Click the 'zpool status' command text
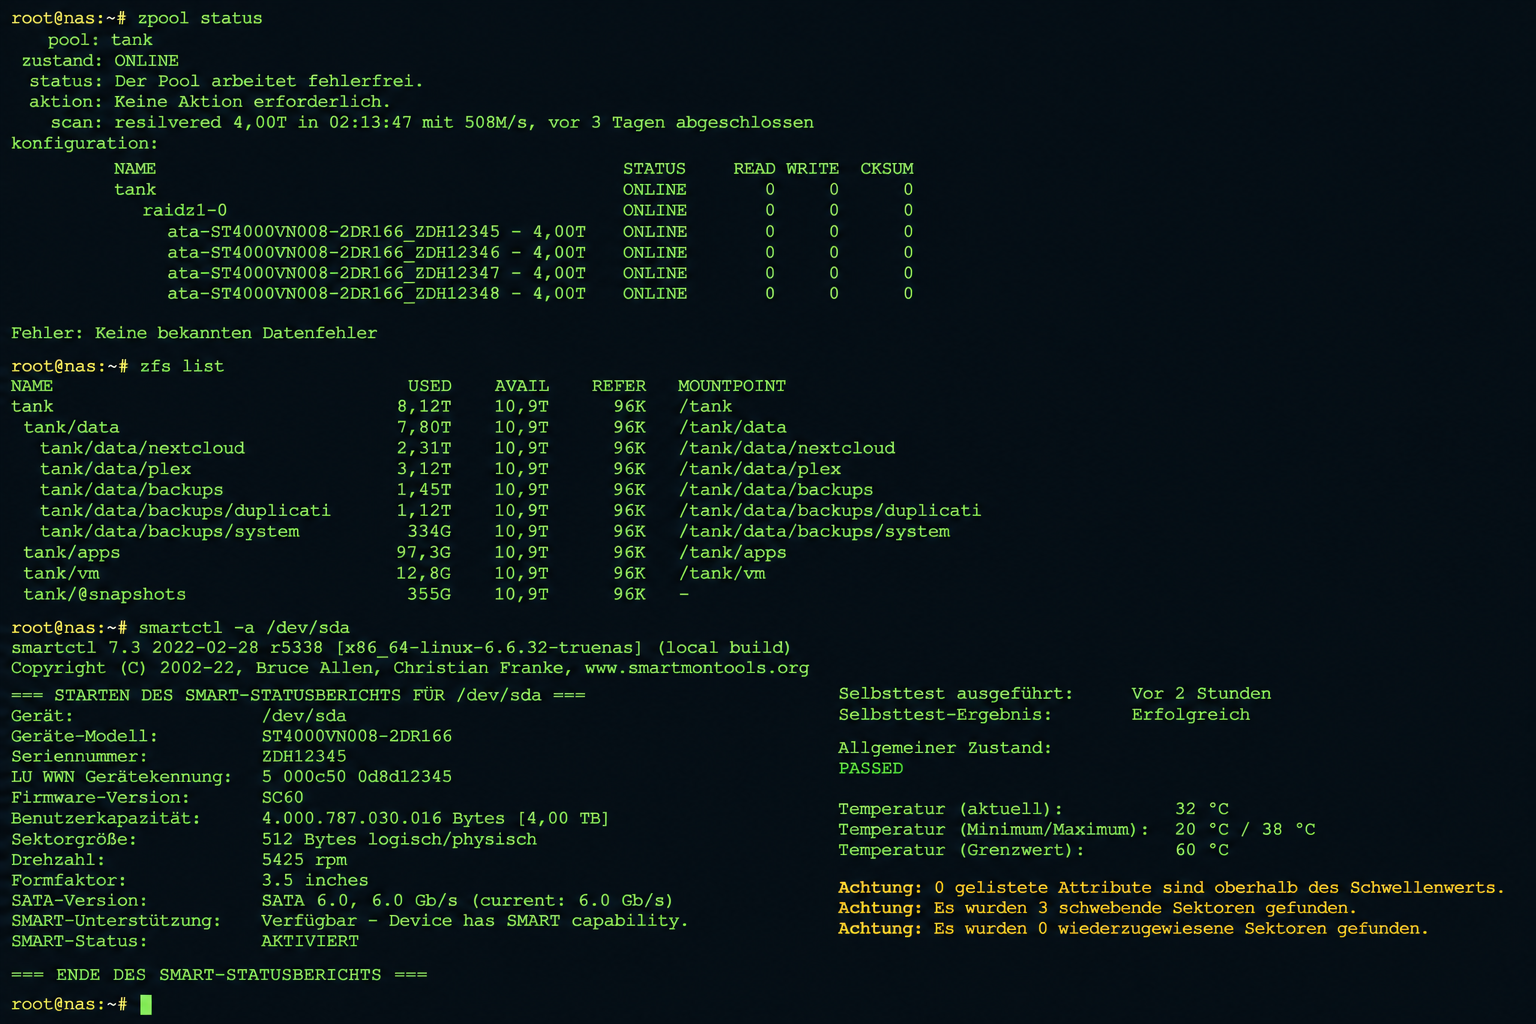1536x1024 pixels. click(x=200, y=18)
